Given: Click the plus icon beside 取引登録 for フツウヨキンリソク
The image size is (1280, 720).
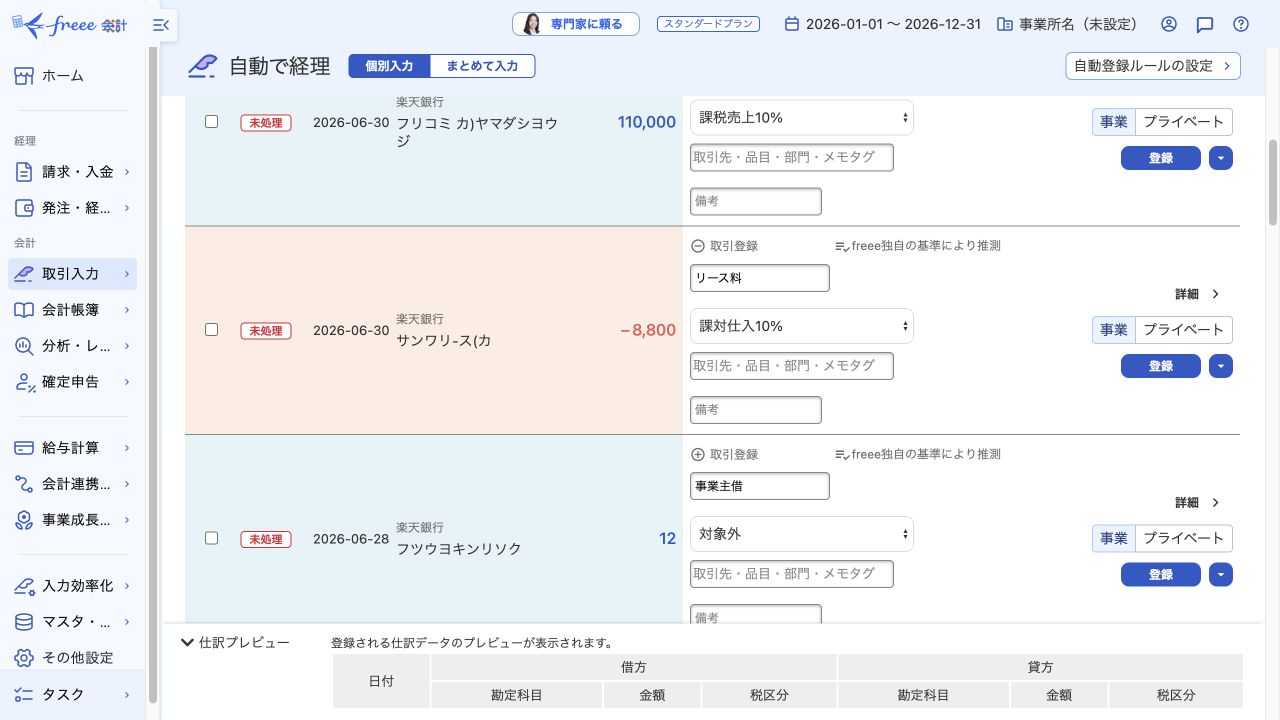Looking at the screenshot, I should click(698, 454).
